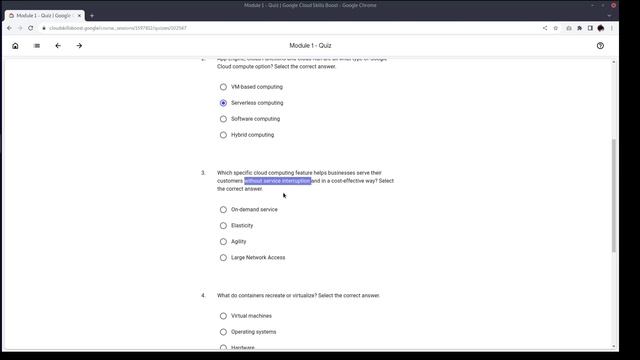Image resolution: width=640 pixels, height=360 pixels.
Task: Open the course outline menu icon
Action: point(37,46)
